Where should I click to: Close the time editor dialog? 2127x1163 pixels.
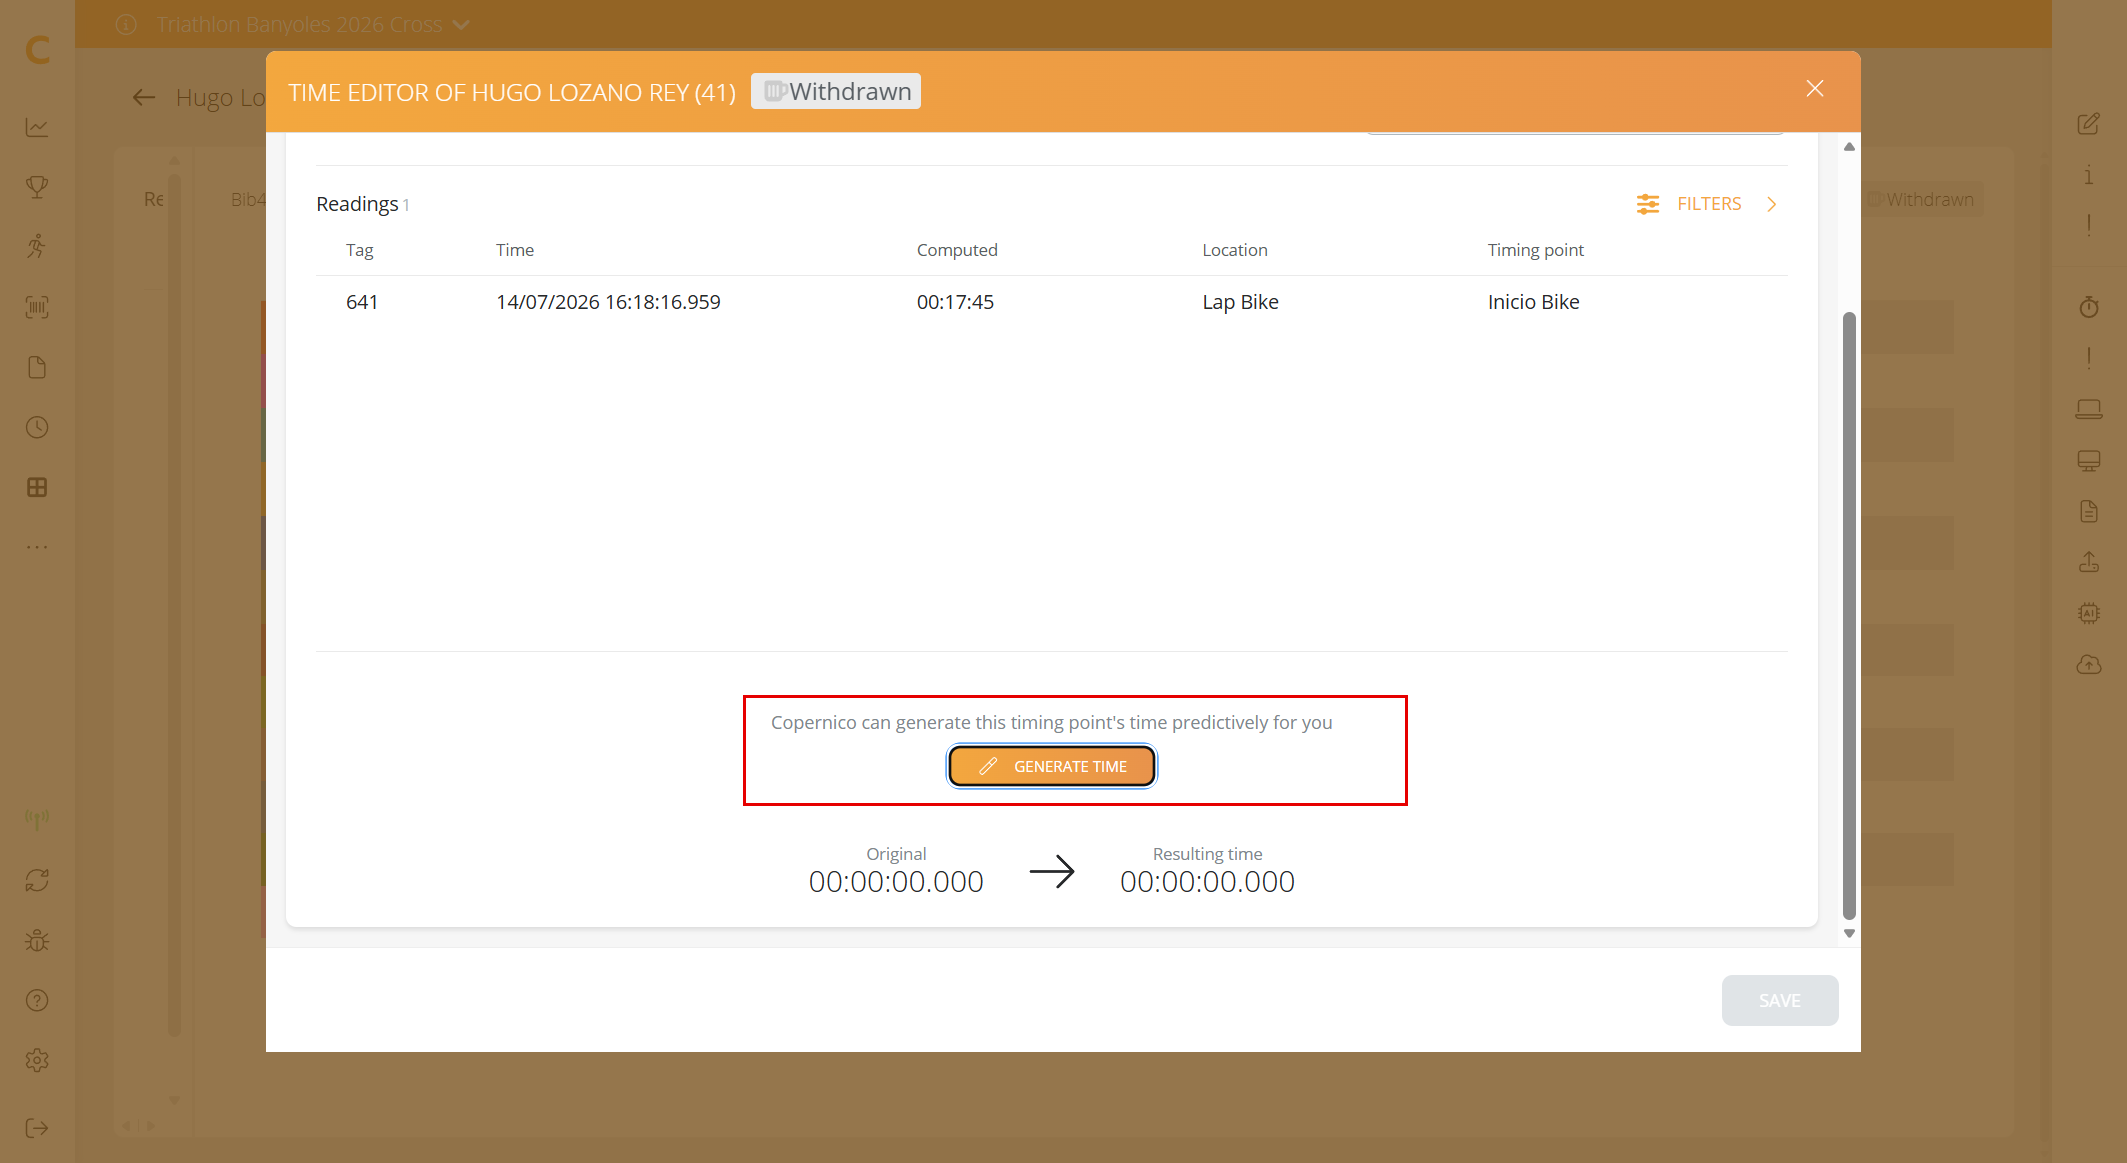click(x=1815, y=89)
